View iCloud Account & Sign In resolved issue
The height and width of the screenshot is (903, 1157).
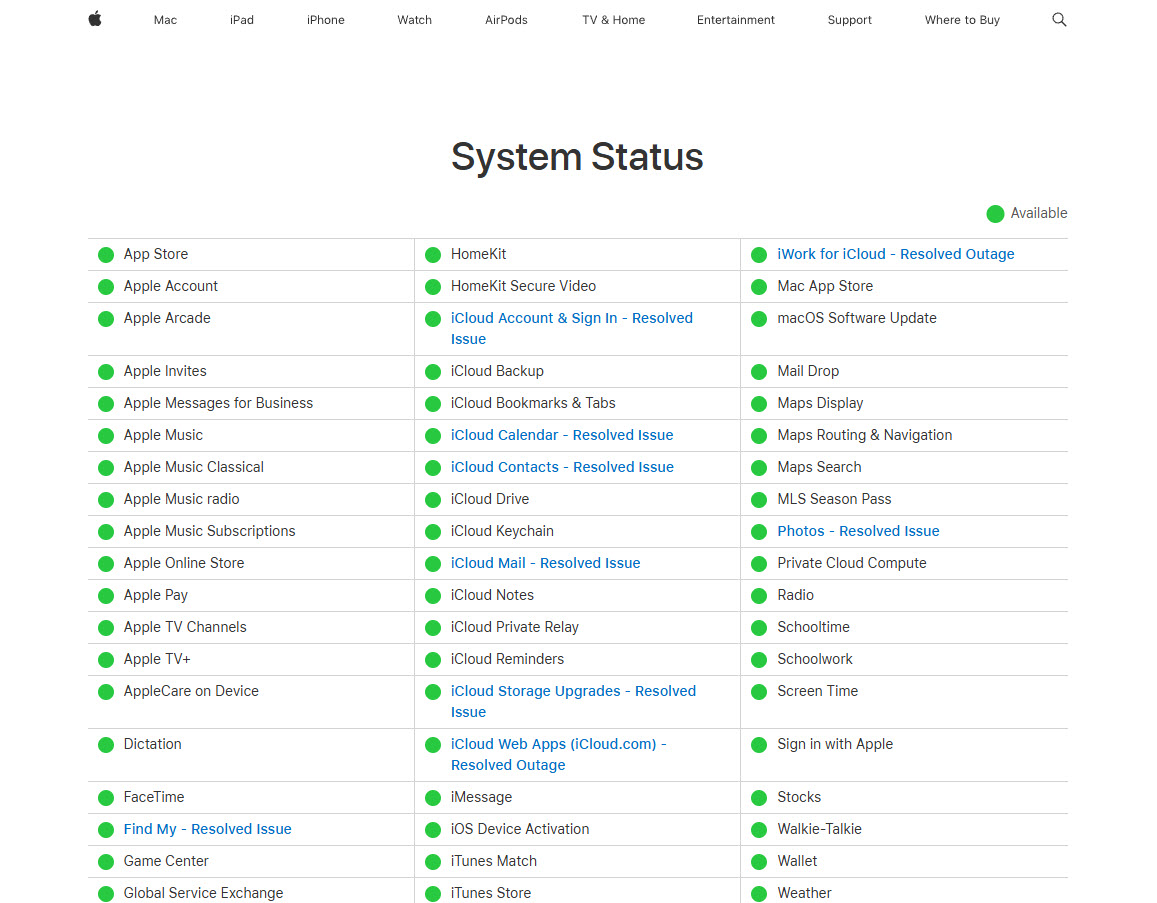click(572, 328)
